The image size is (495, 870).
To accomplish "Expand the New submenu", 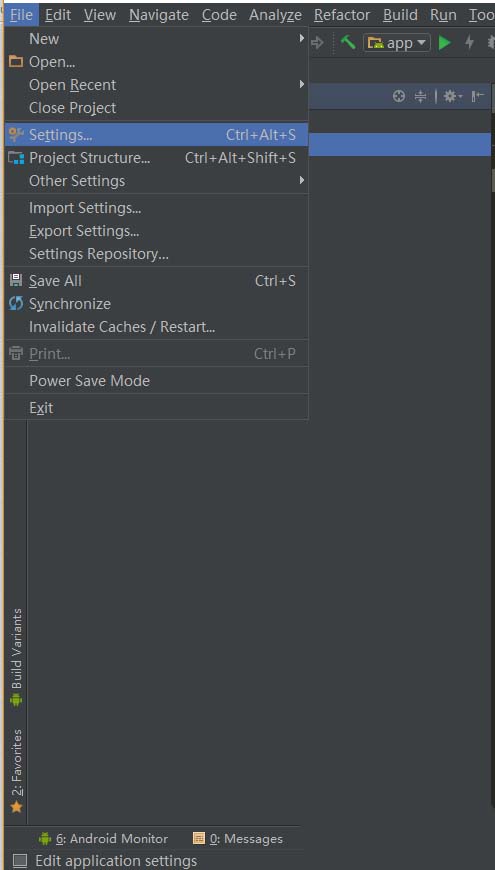I will (156, 39).
